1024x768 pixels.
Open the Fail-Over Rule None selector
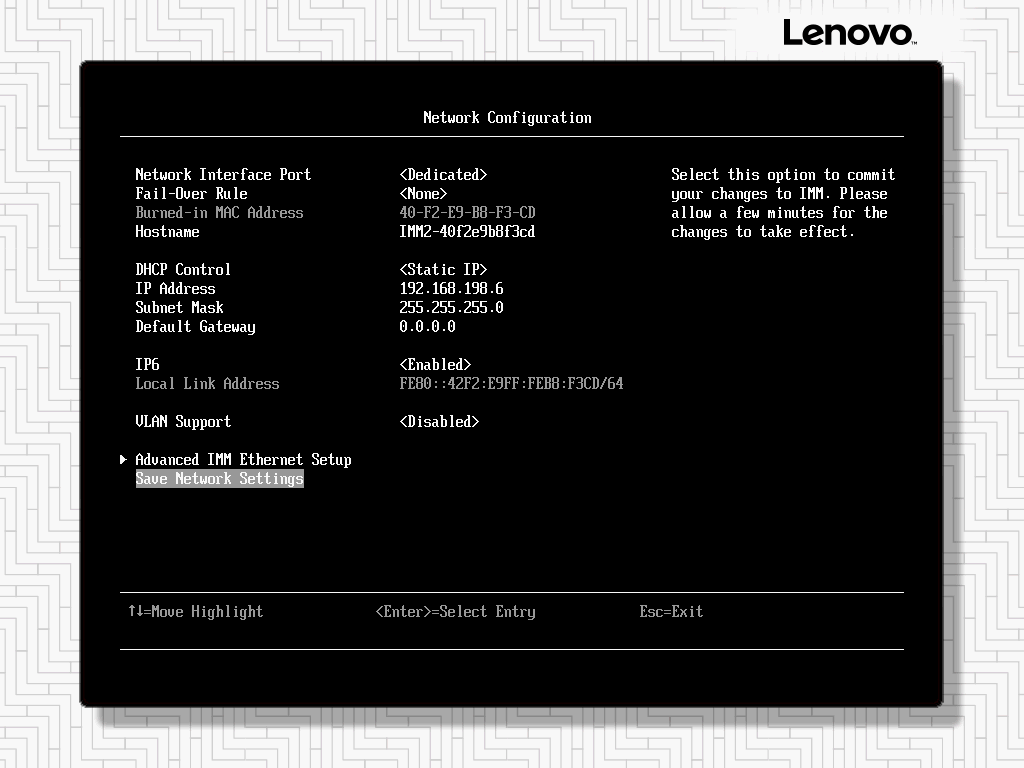tap(423, 194)
